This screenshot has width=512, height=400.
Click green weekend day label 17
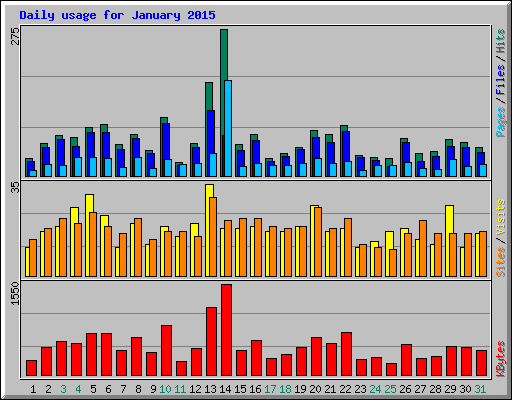(x=270, y=389)
